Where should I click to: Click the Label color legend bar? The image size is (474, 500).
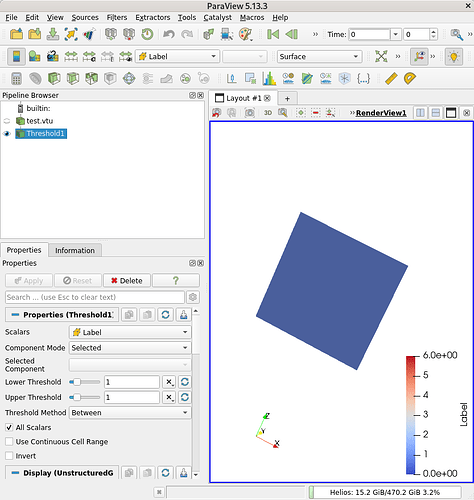pyautogui.click(x=411, y=415)
